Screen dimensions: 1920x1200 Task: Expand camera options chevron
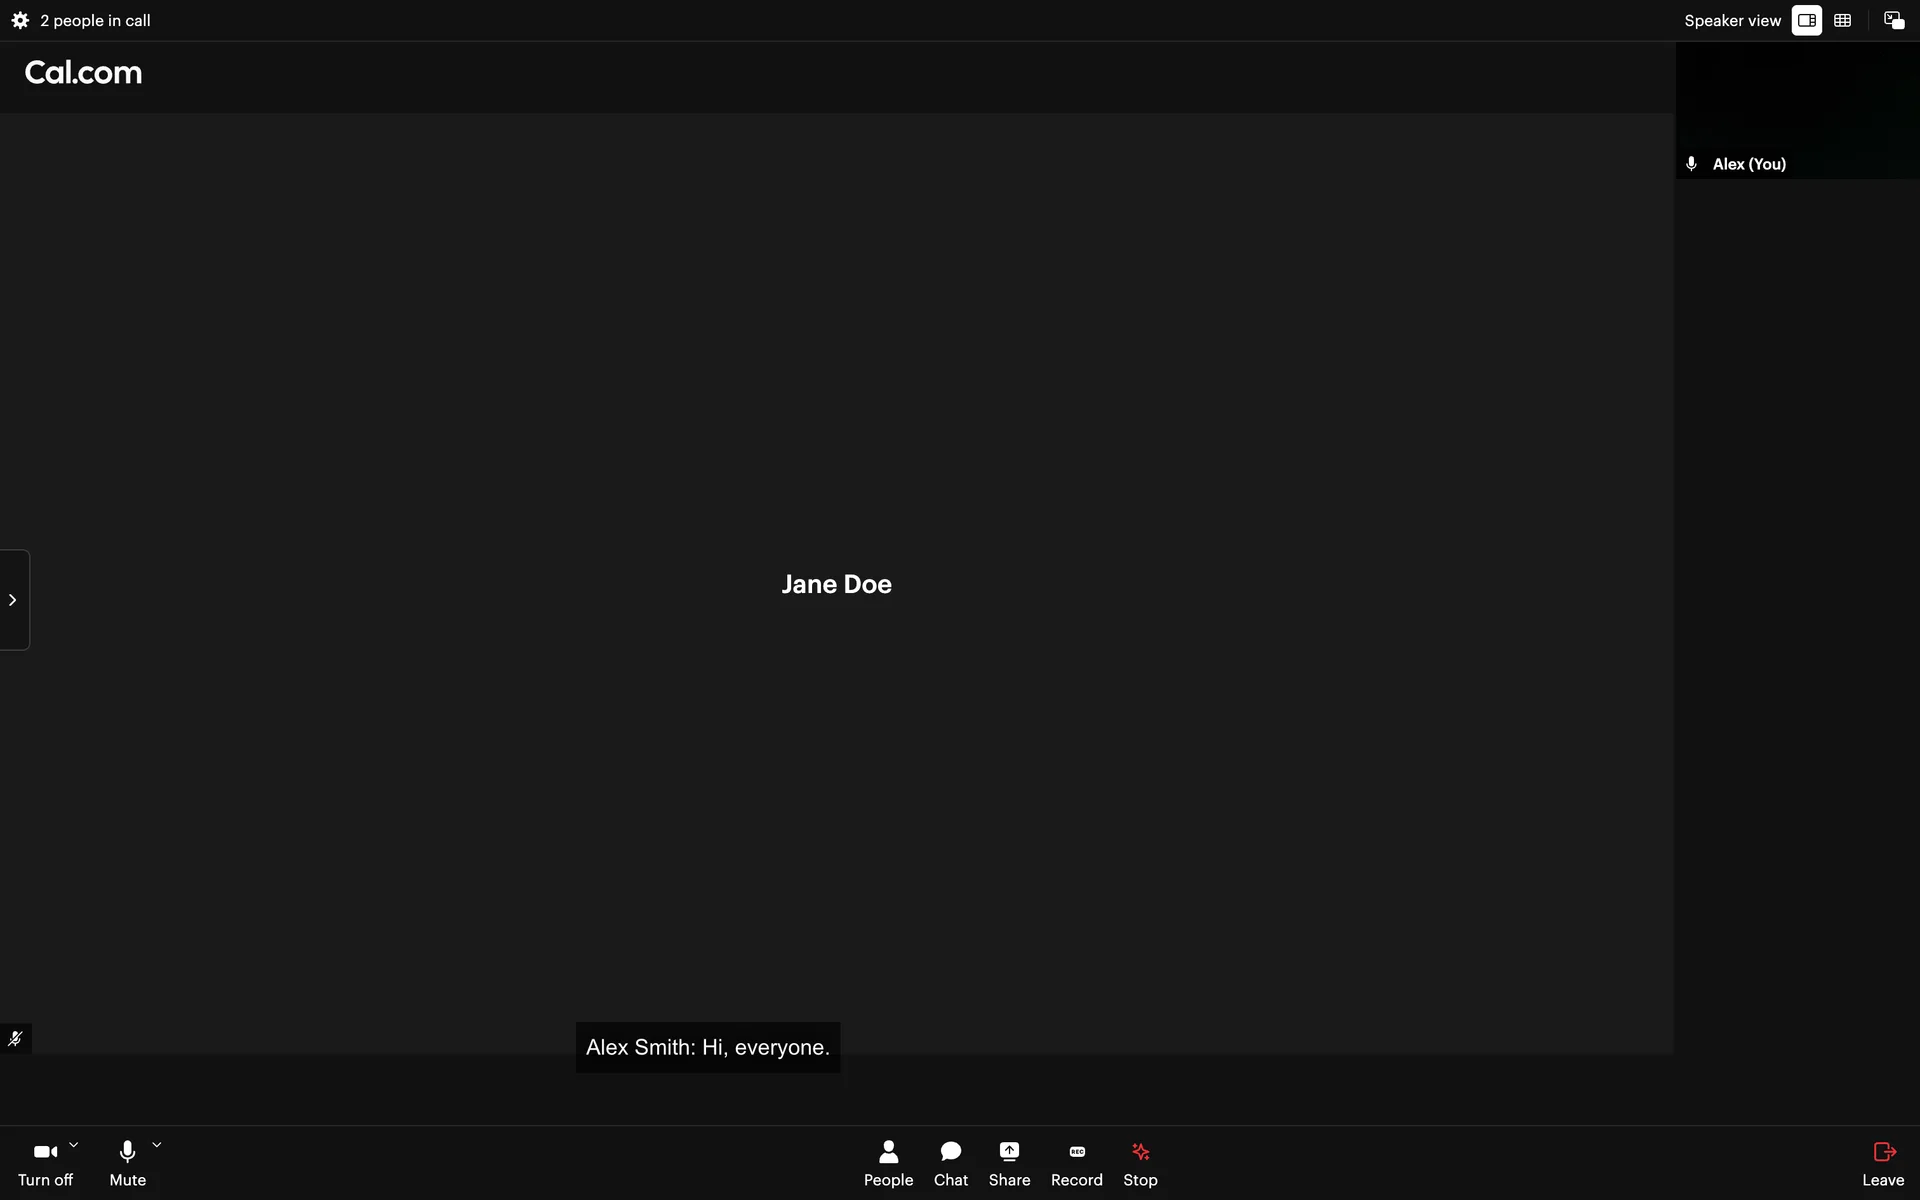point(74,1146)
